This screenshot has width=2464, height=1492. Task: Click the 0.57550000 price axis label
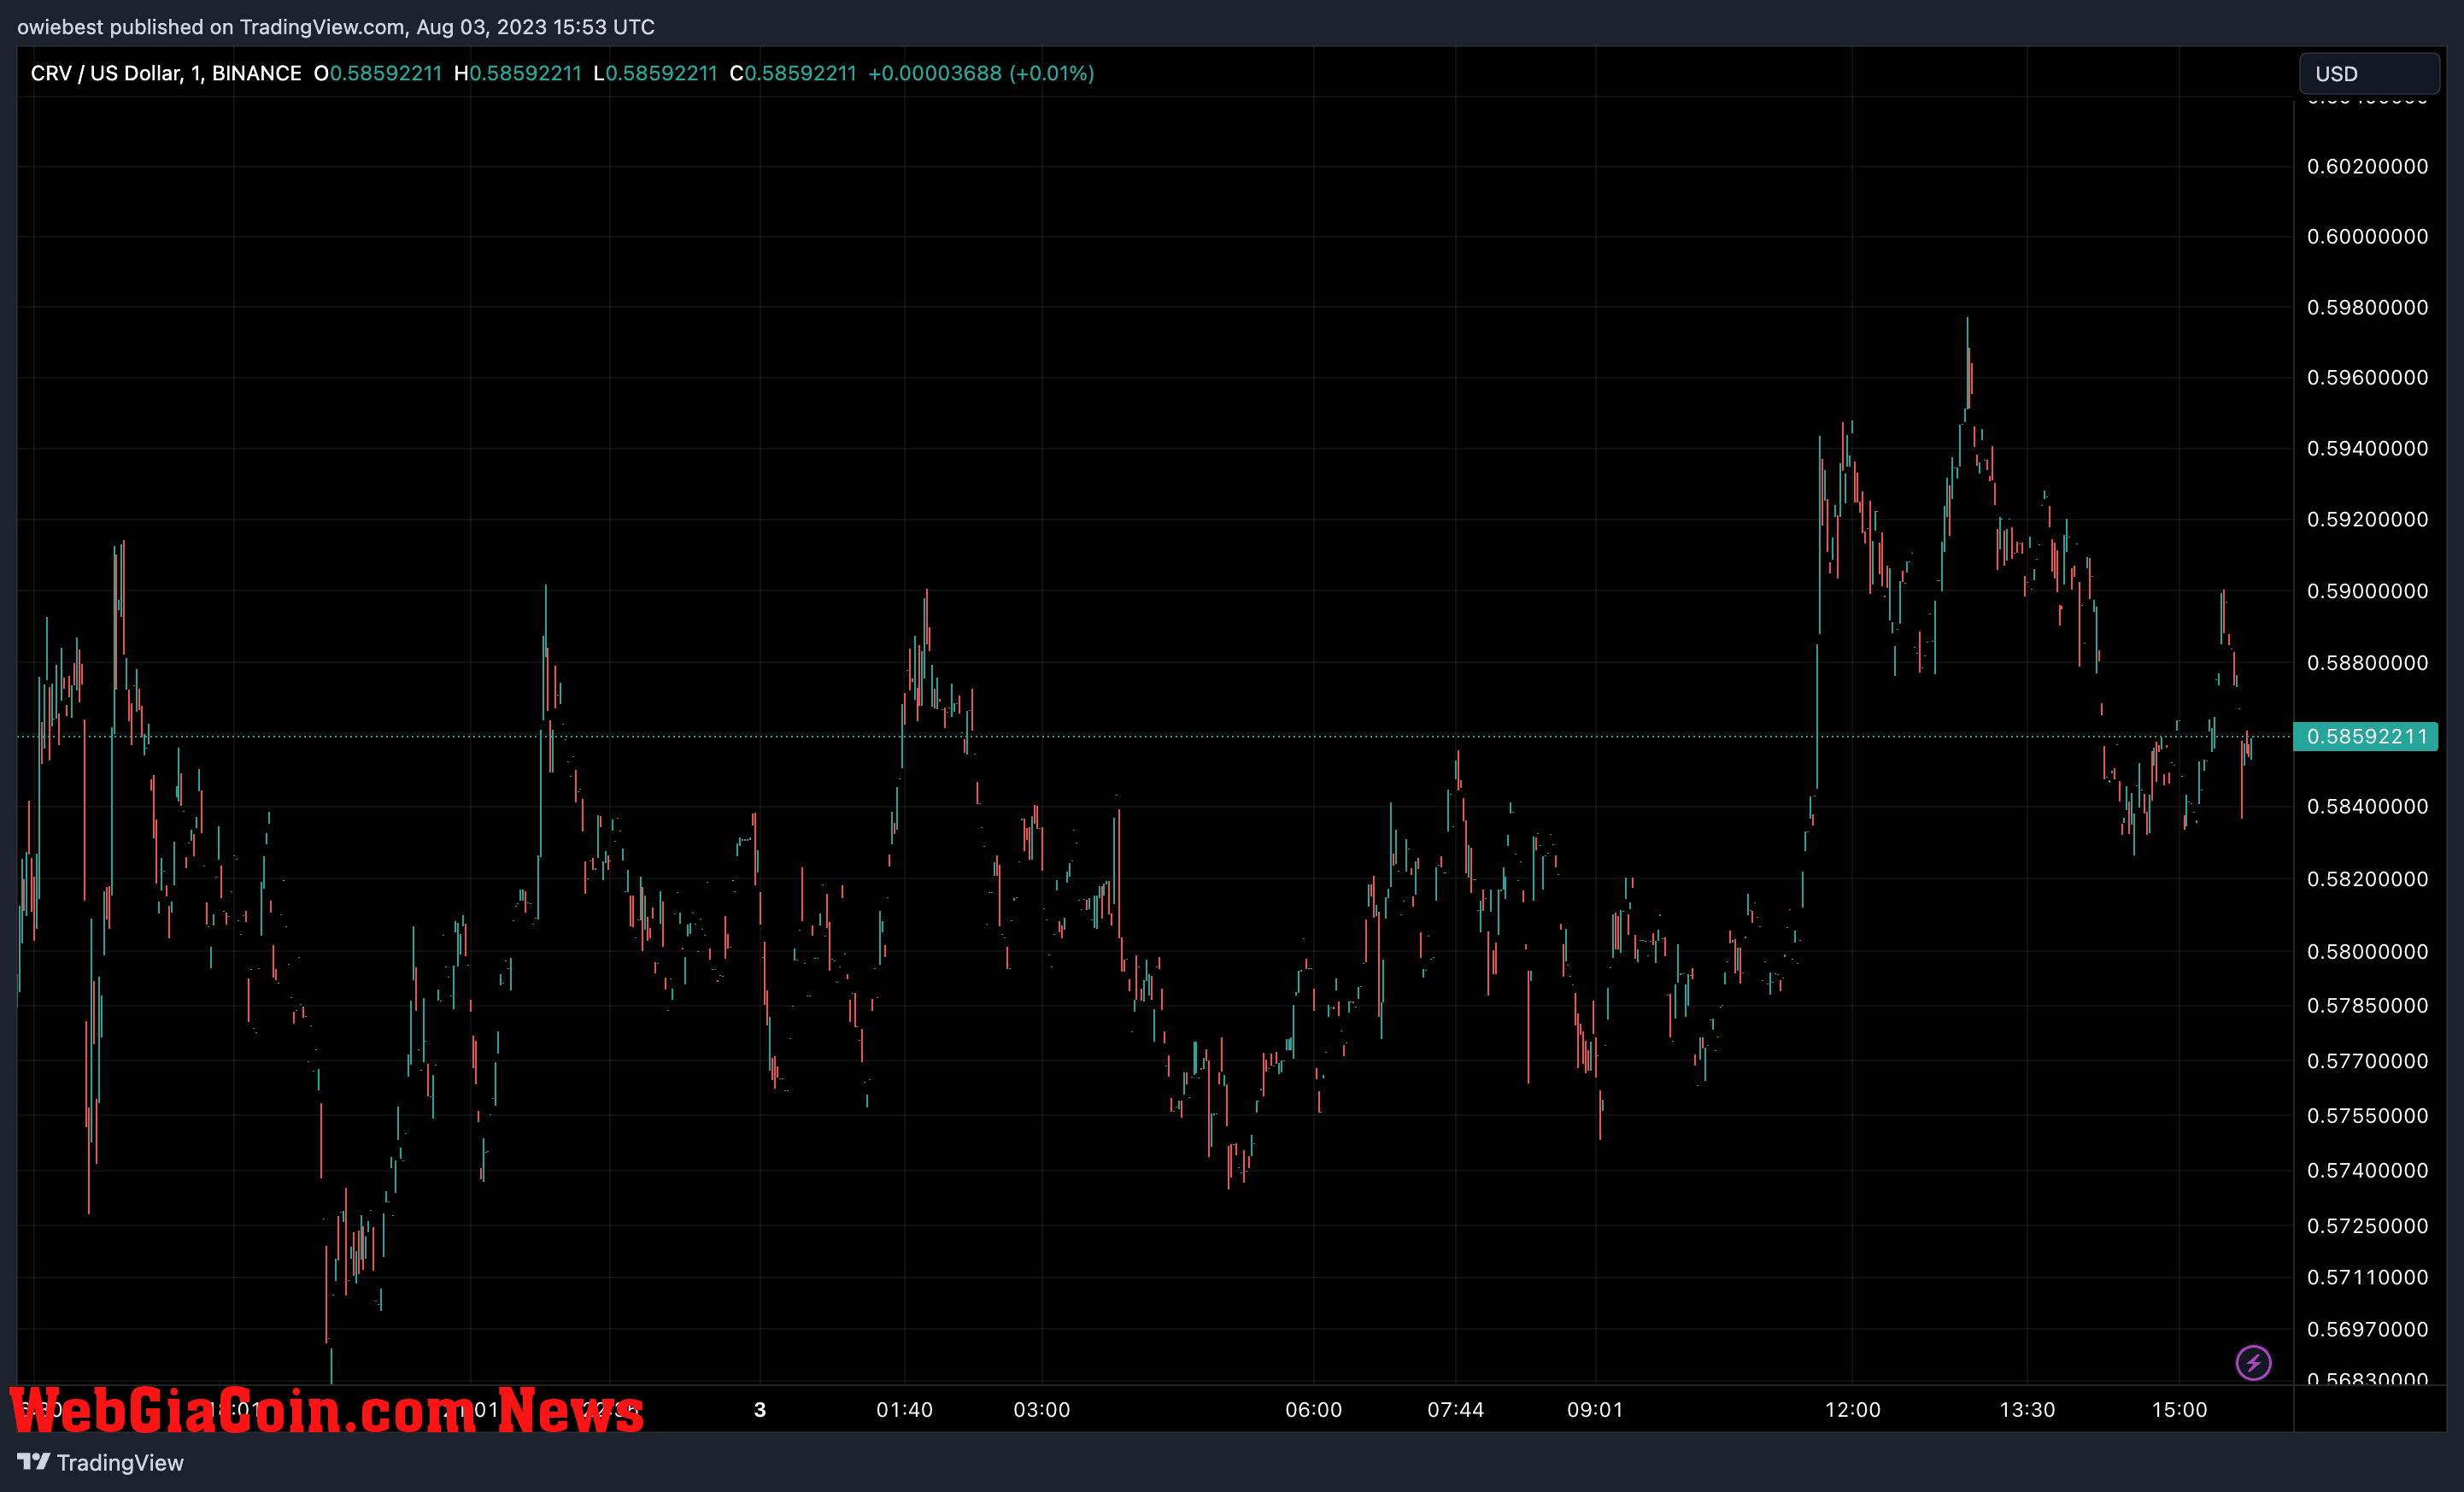click(2367, 1115)
